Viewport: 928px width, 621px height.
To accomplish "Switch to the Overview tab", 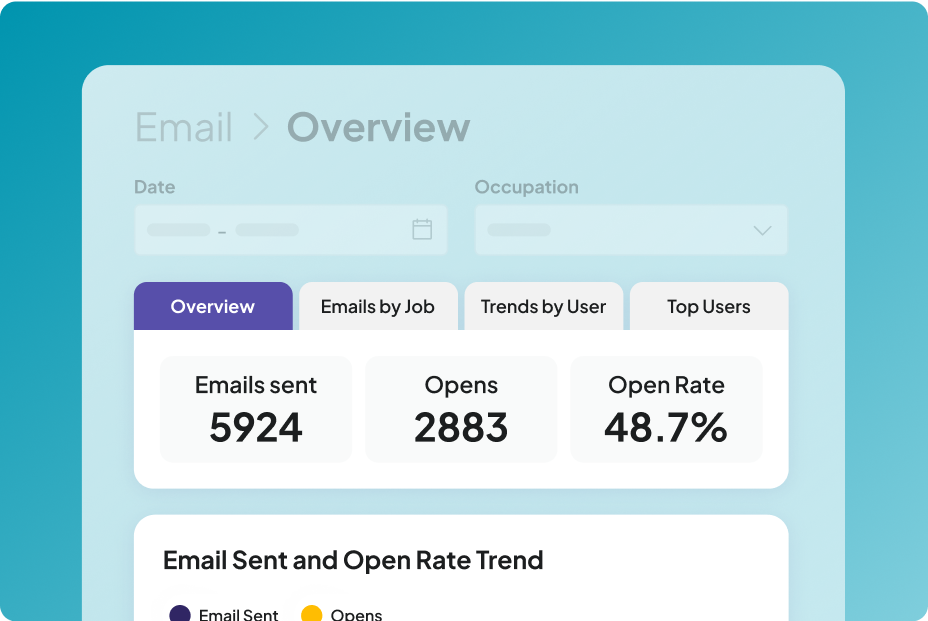I will 213,307.
